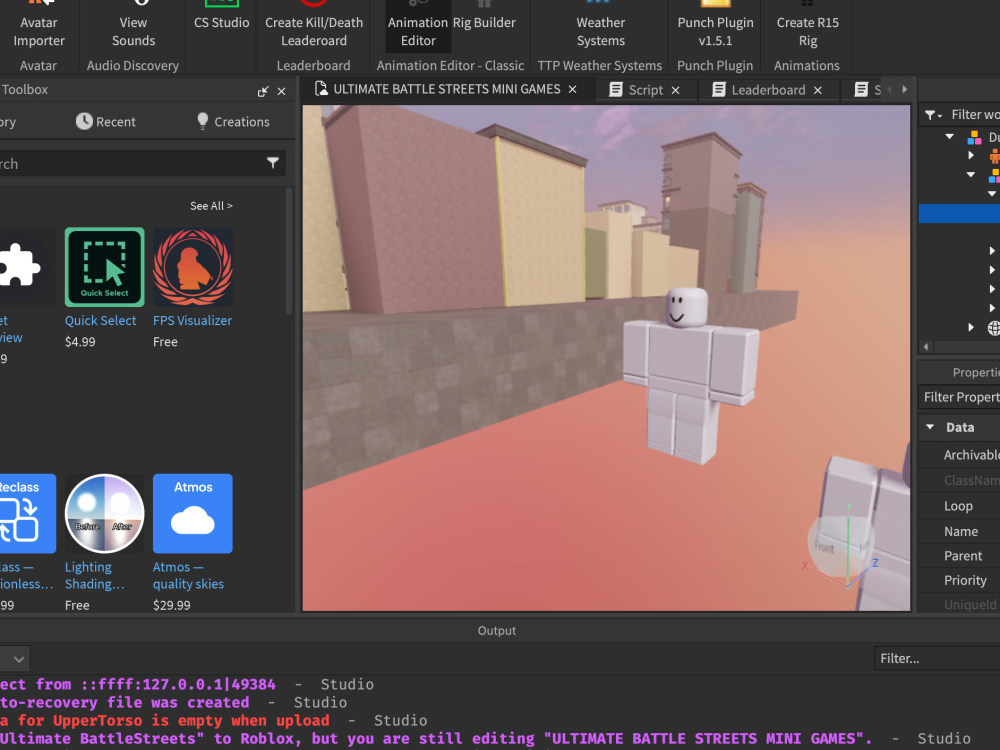Viewport: 1000px width, 750px height.
Task: Open the Lighting Shading title link
Action: point(94,575)
